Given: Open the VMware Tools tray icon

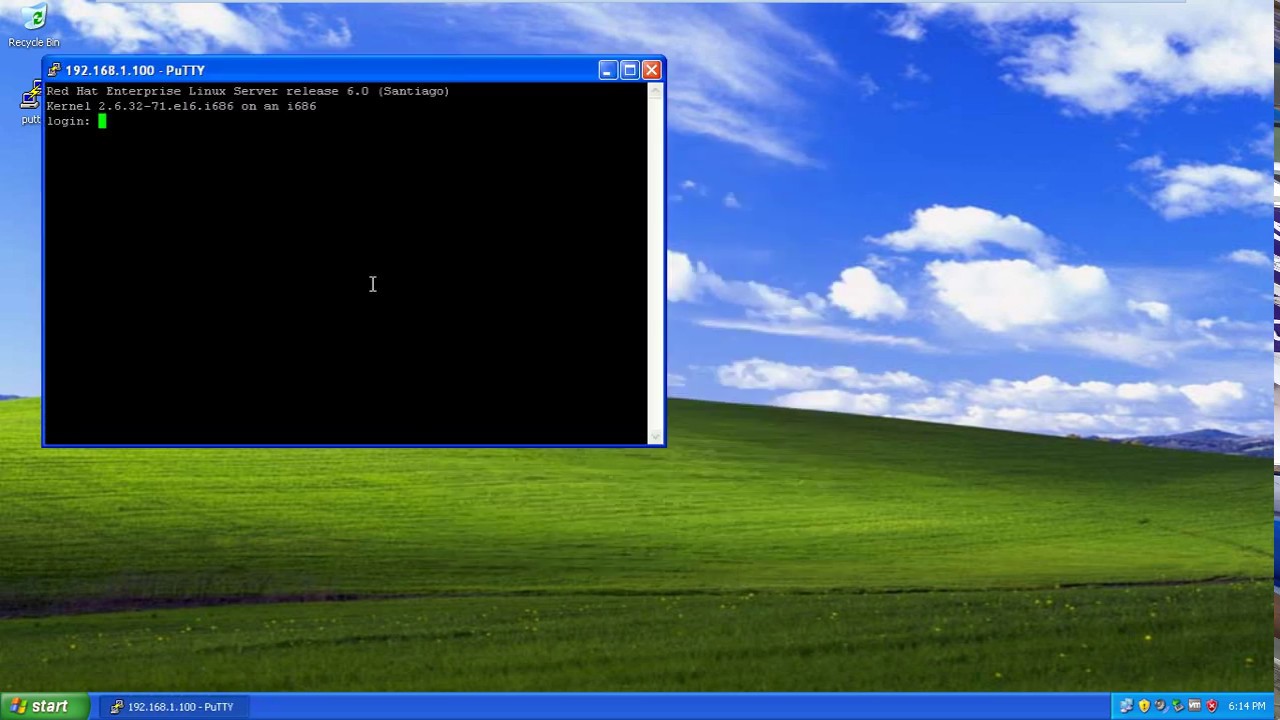Looking at the screenshot, I should point(1194,705).
